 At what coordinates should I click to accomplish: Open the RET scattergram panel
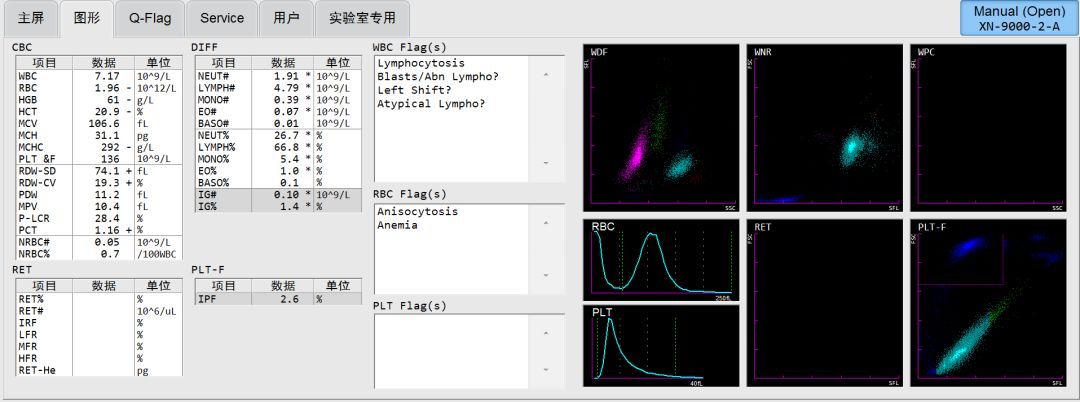[x=824, y=303]
